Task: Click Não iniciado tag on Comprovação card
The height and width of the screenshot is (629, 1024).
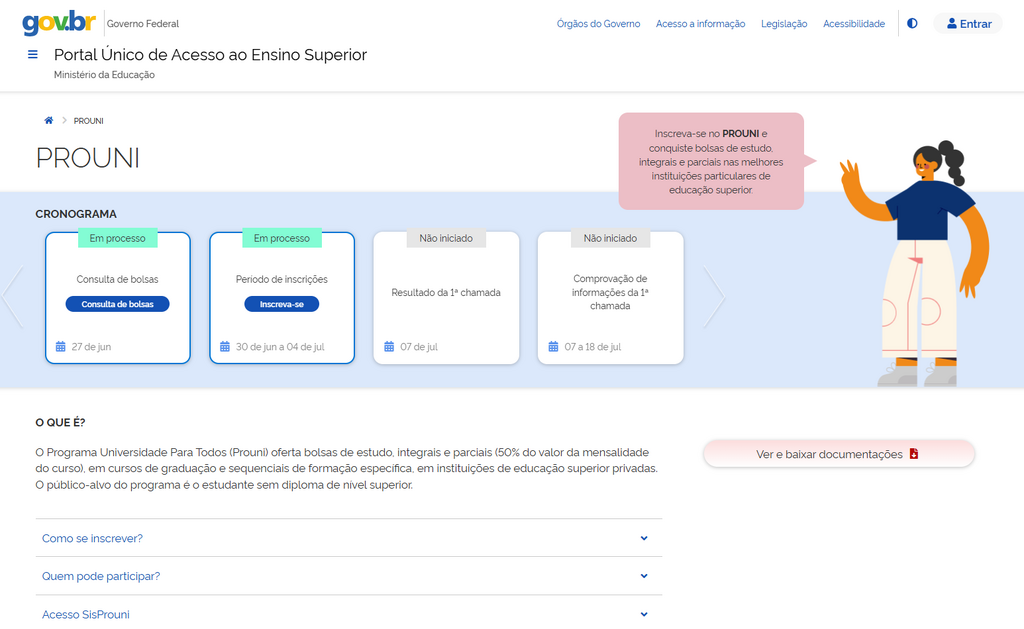Action: (611, 238)
